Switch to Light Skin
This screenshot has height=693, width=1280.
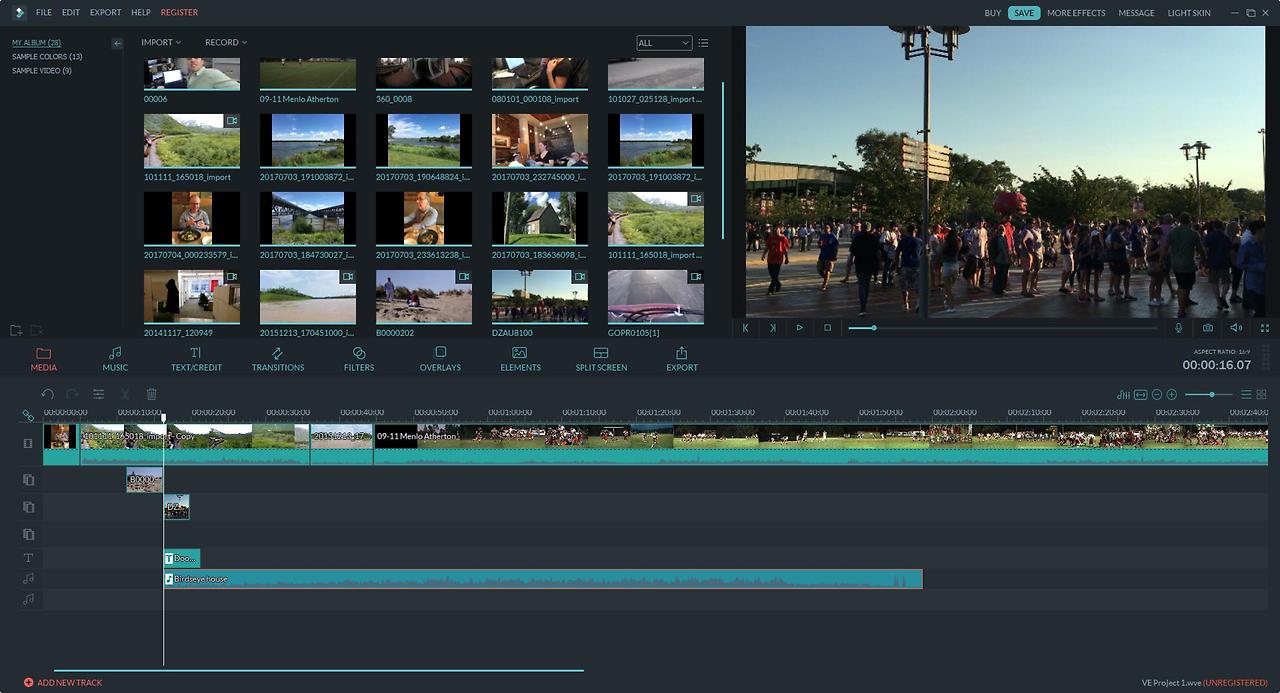[x=1189, y=13]
